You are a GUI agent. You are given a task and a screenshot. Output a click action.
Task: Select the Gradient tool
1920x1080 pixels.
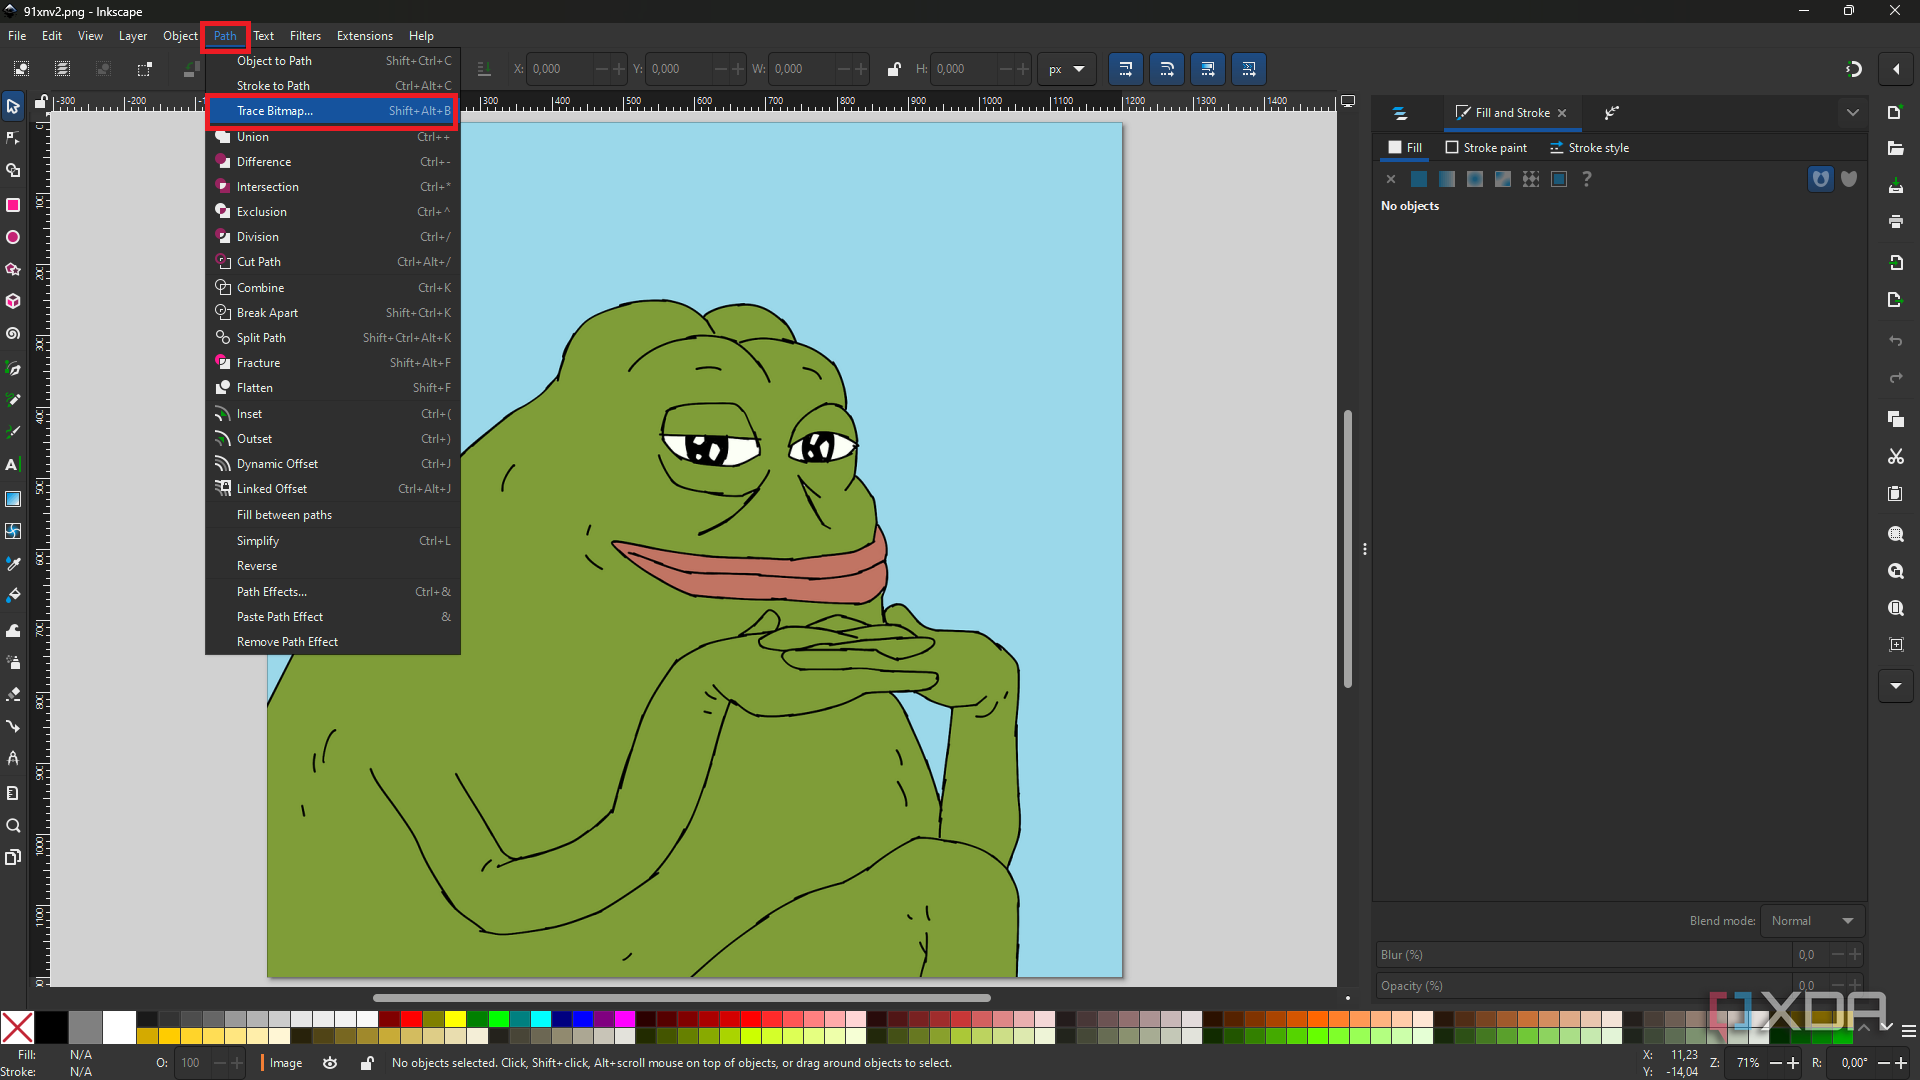click(x=13, y=498)
